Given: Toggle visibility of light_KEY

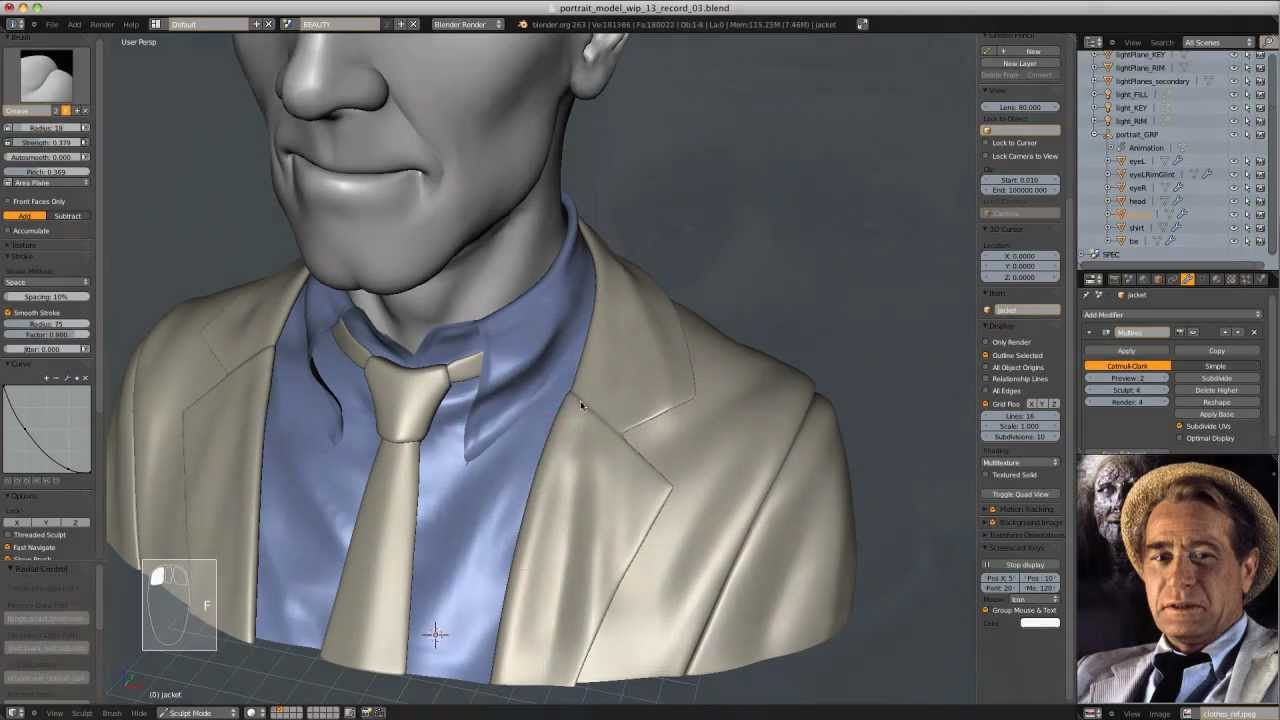Looking at the screenshot, I should [x=1234, y=108].
